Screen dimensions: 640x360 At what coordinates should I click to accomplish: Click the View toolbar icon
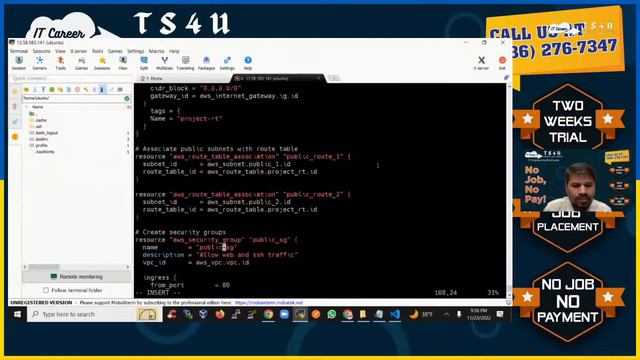[123, 63]
